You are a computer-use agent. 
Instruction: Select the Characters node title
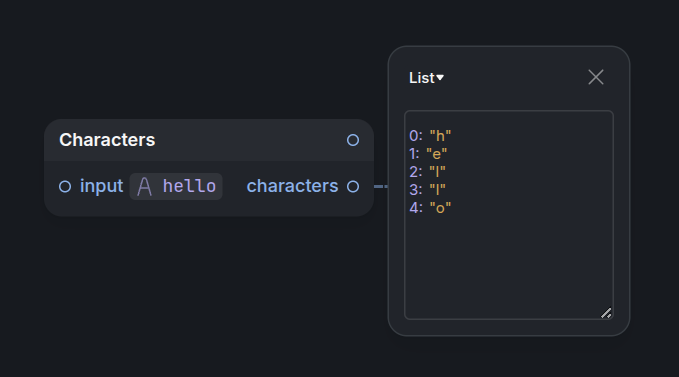click(107, 140)
